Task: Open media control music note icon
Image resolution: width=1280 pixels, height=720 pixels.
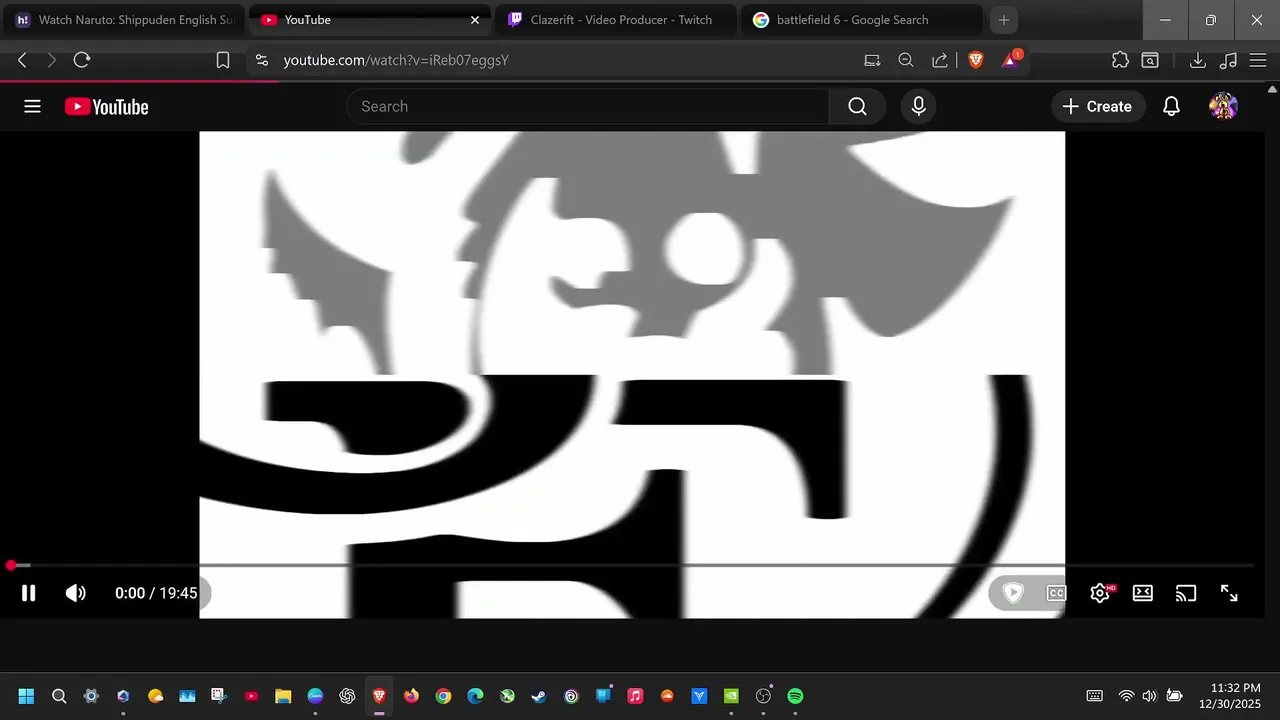Action: pos(1229,60)
